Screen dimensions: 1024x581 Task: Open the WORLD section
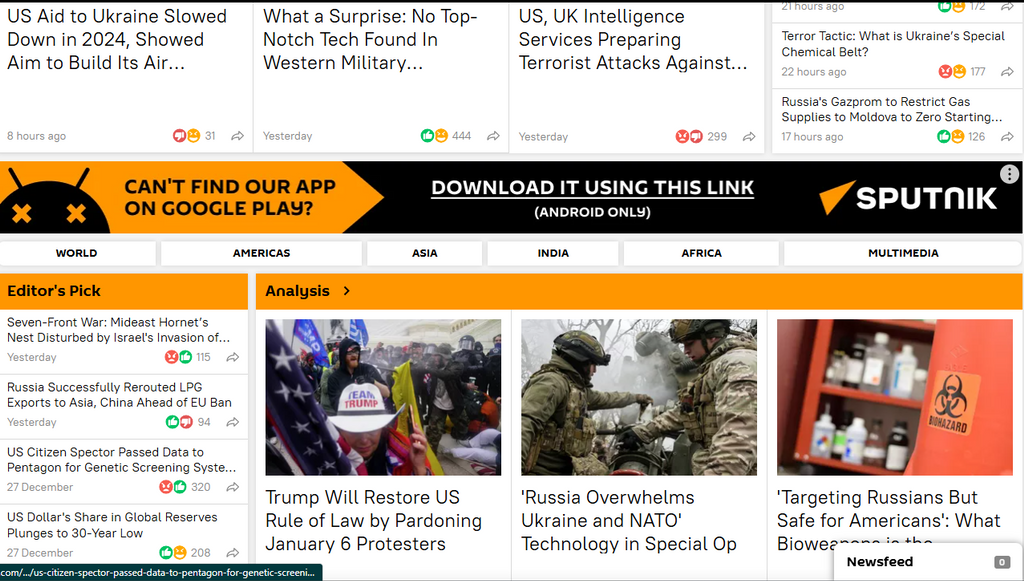76,253
